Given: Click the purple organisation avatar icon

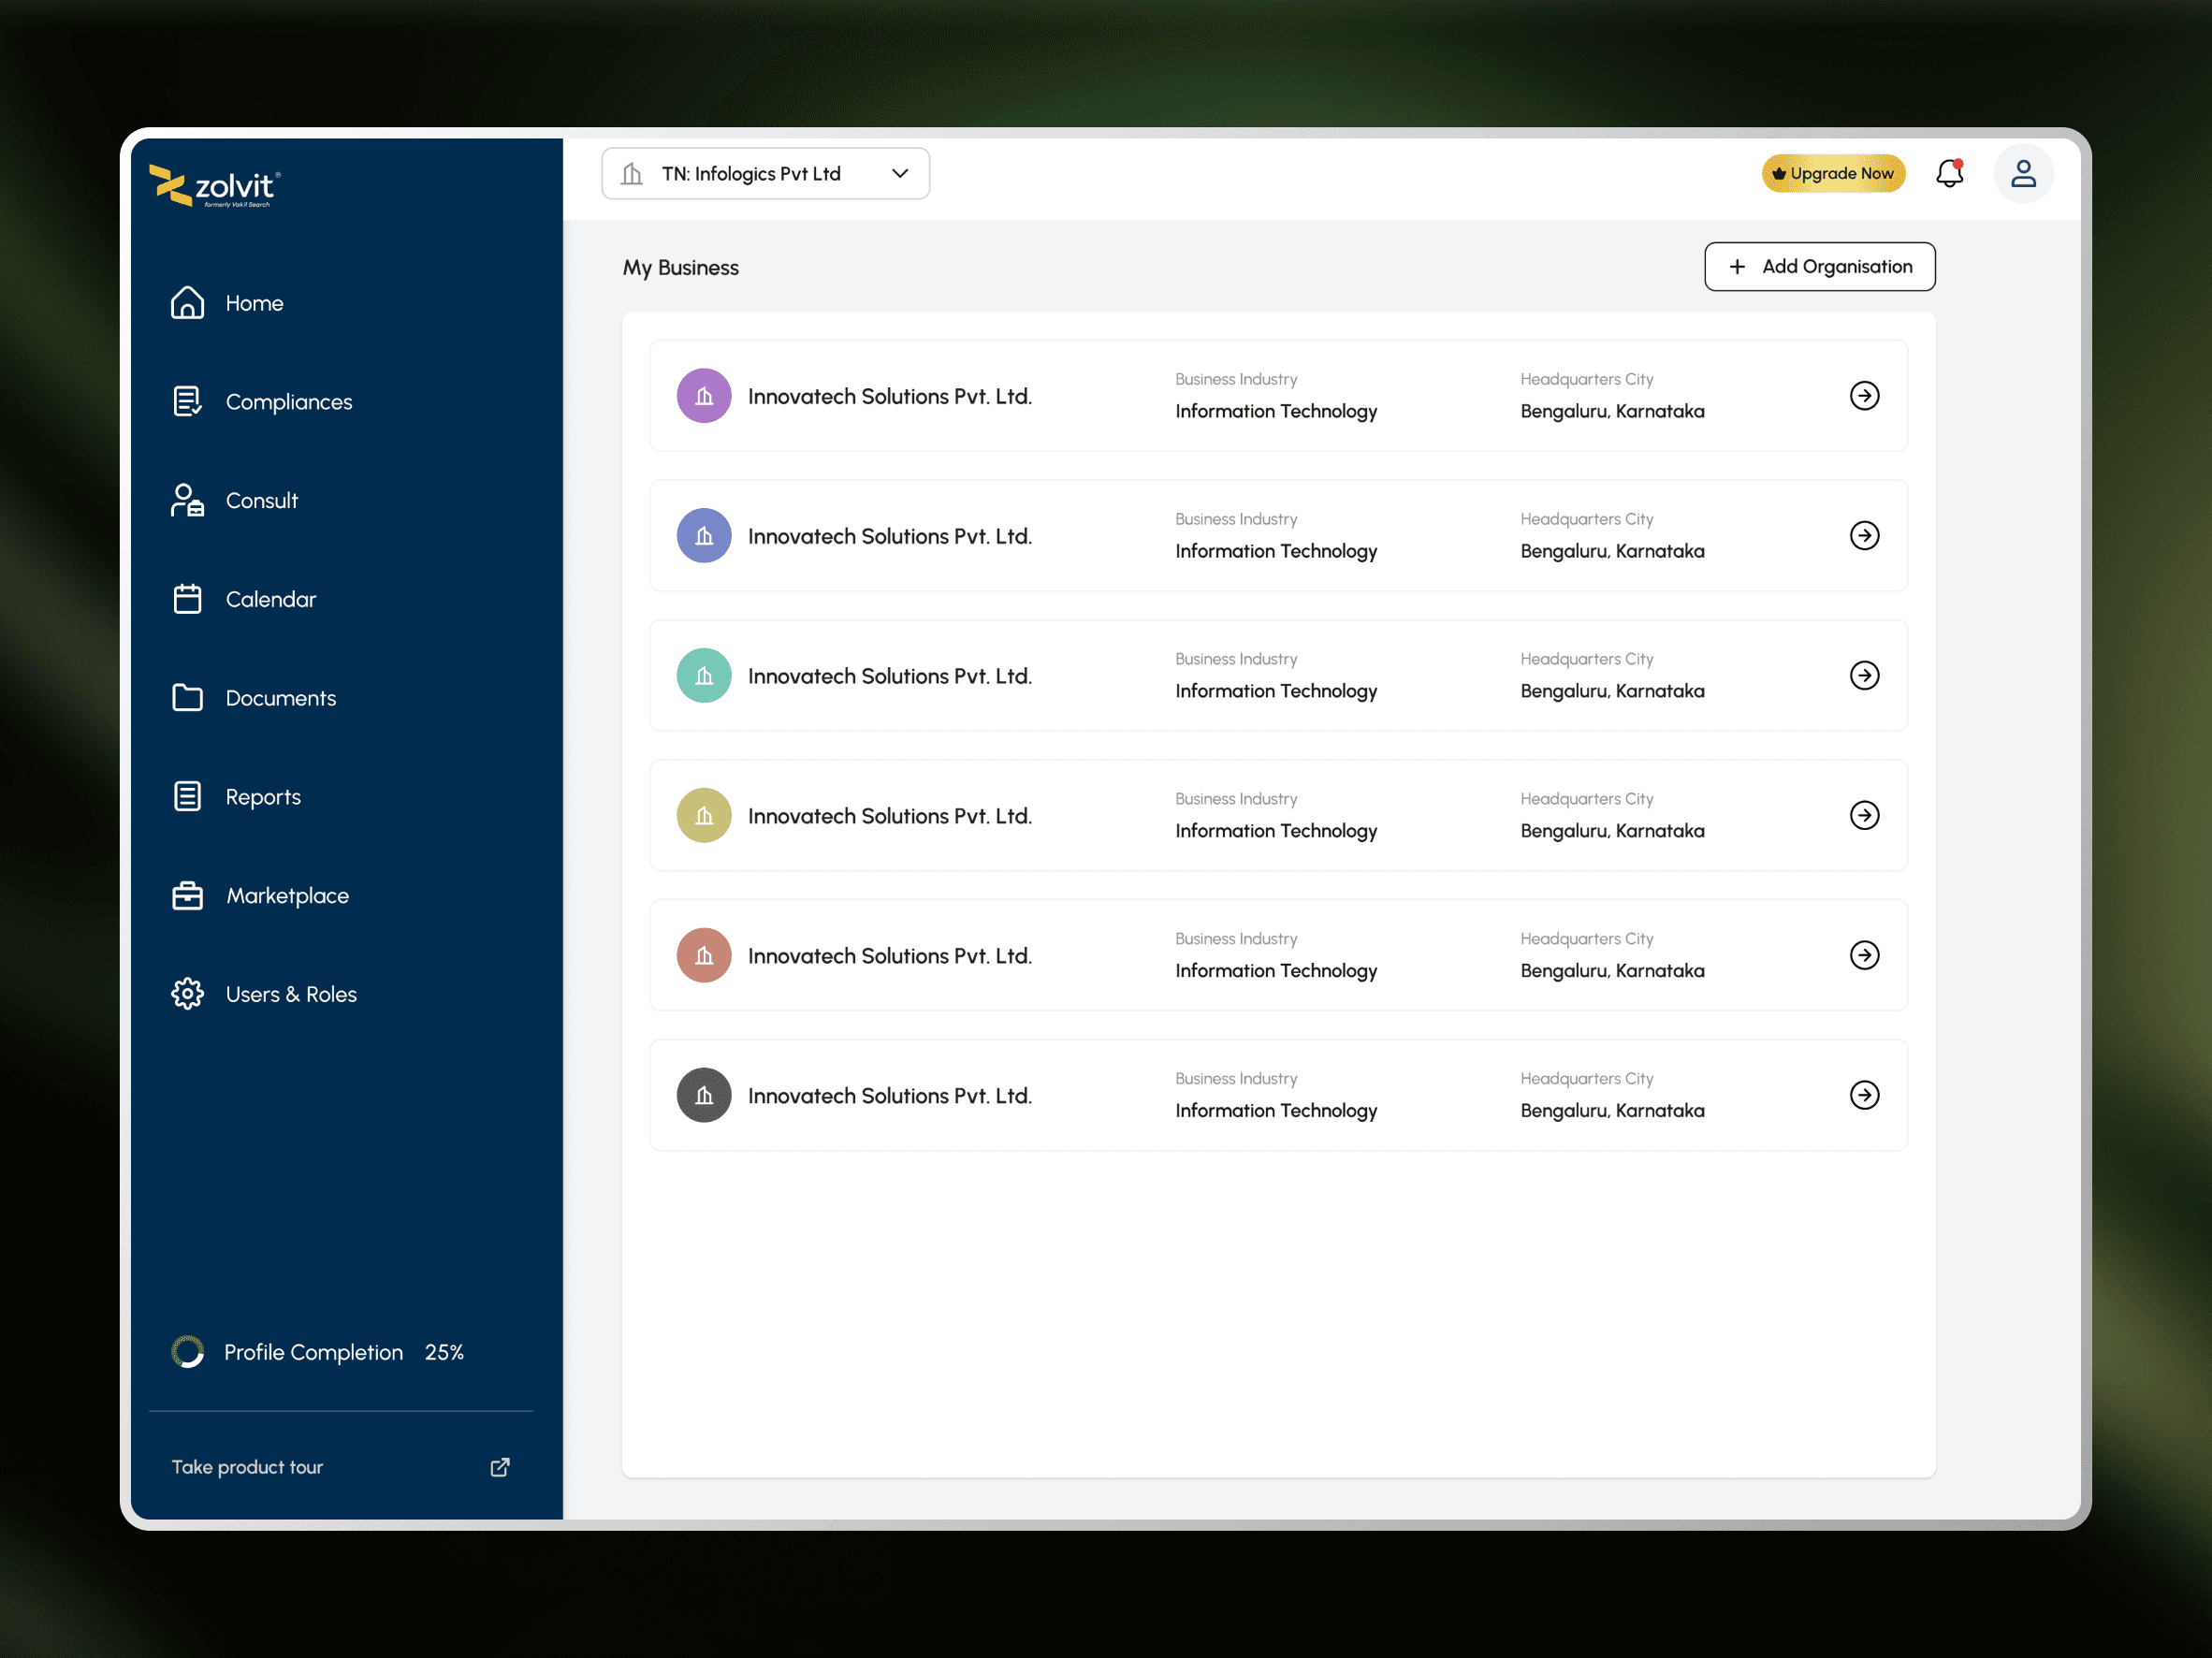Looking at the screenshot, I should tap(704, 396).
